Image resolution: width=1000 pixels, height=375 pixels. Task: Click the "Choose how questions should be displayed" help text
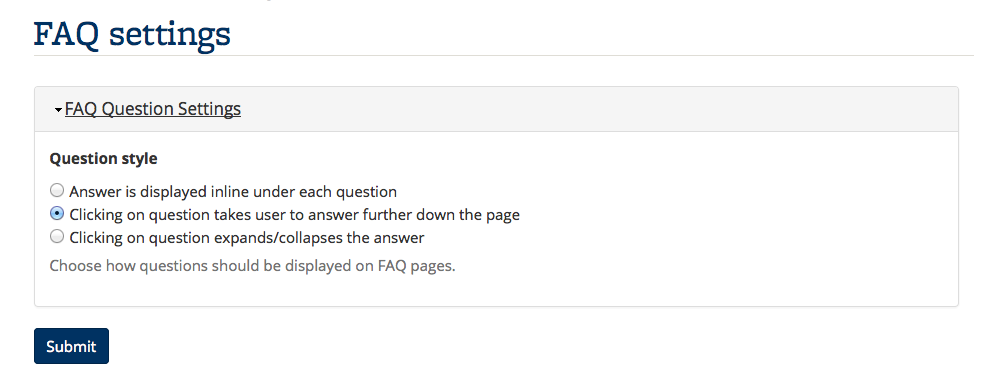[253, 265]
